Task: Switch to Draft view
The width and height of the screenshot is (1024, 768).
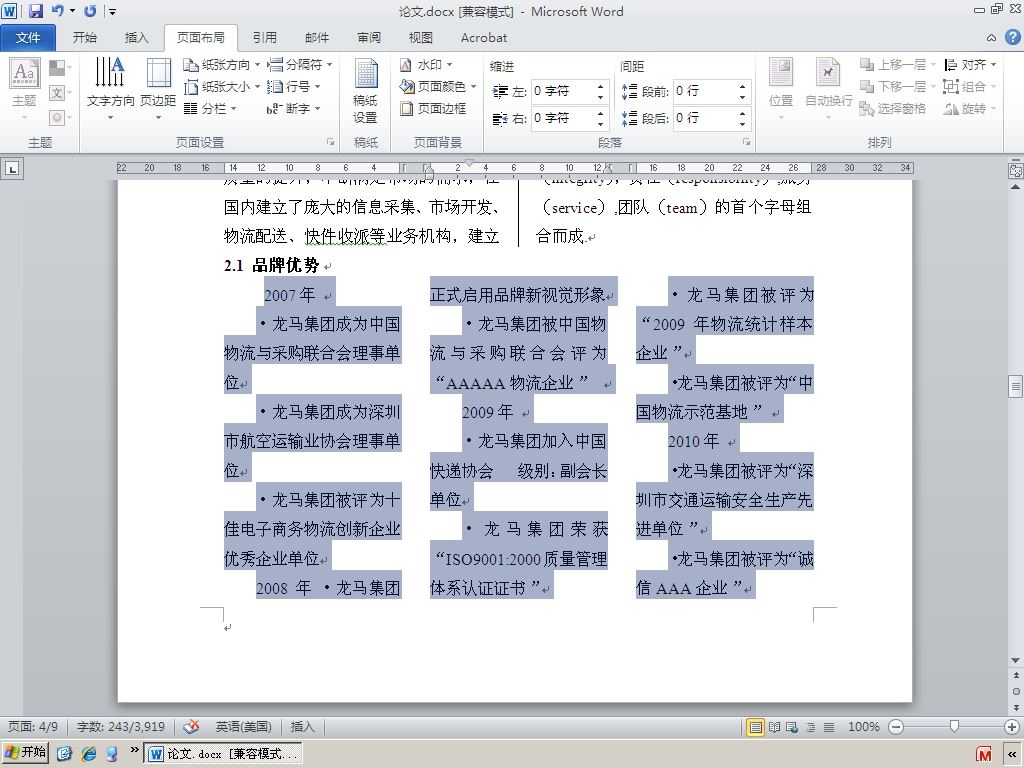Action: 829,727
